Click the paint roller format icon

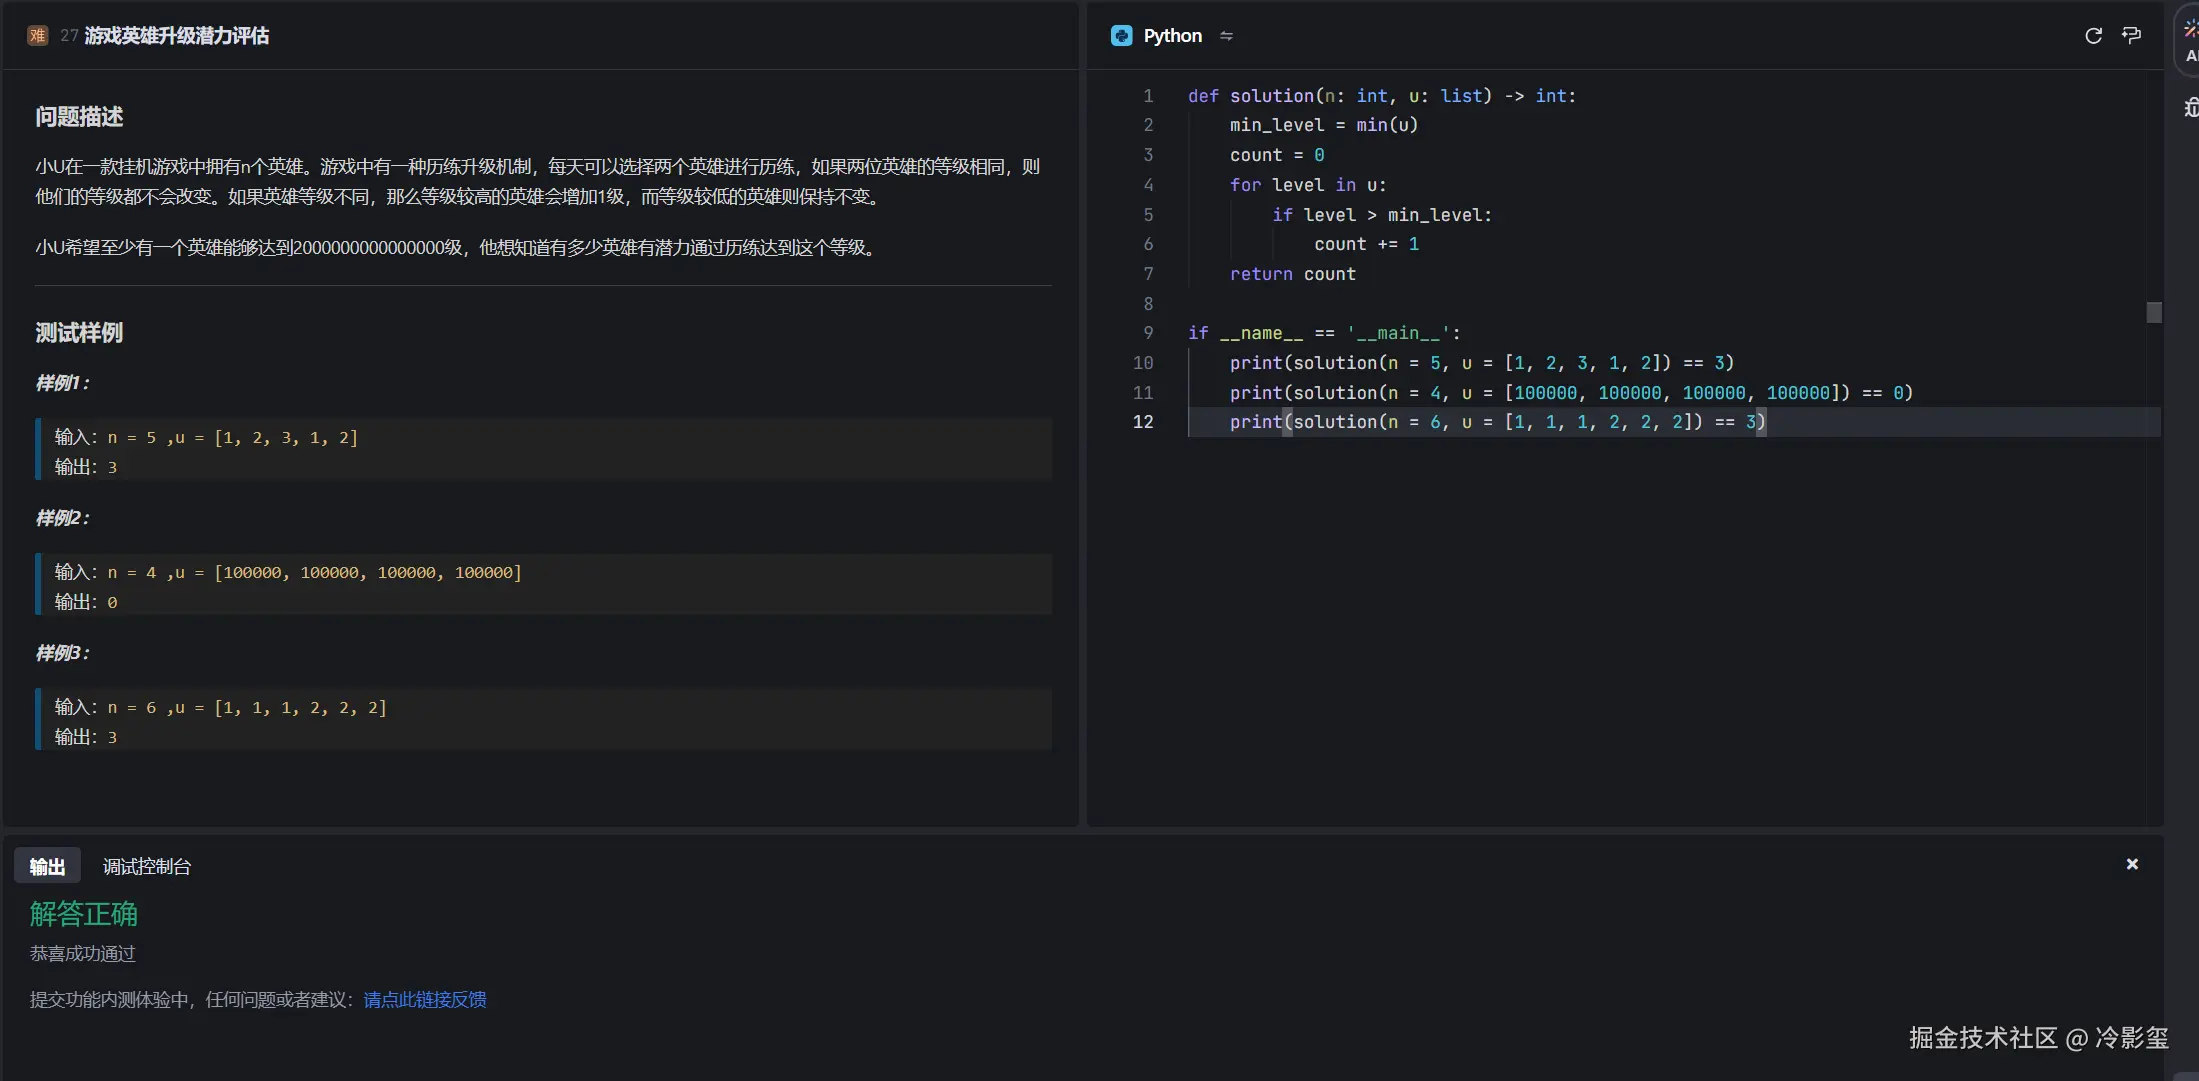pos(2131,36)
